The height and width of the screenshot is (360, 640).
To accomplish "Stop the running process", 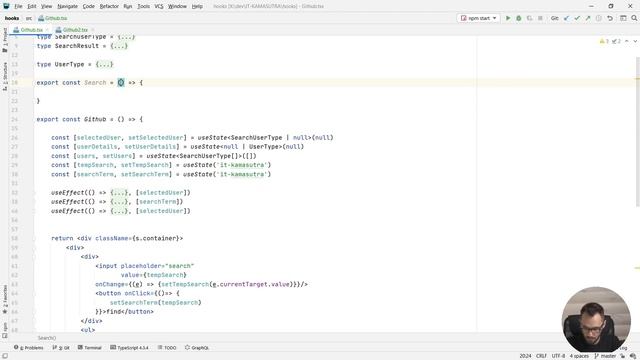I will tap(540, 18).
